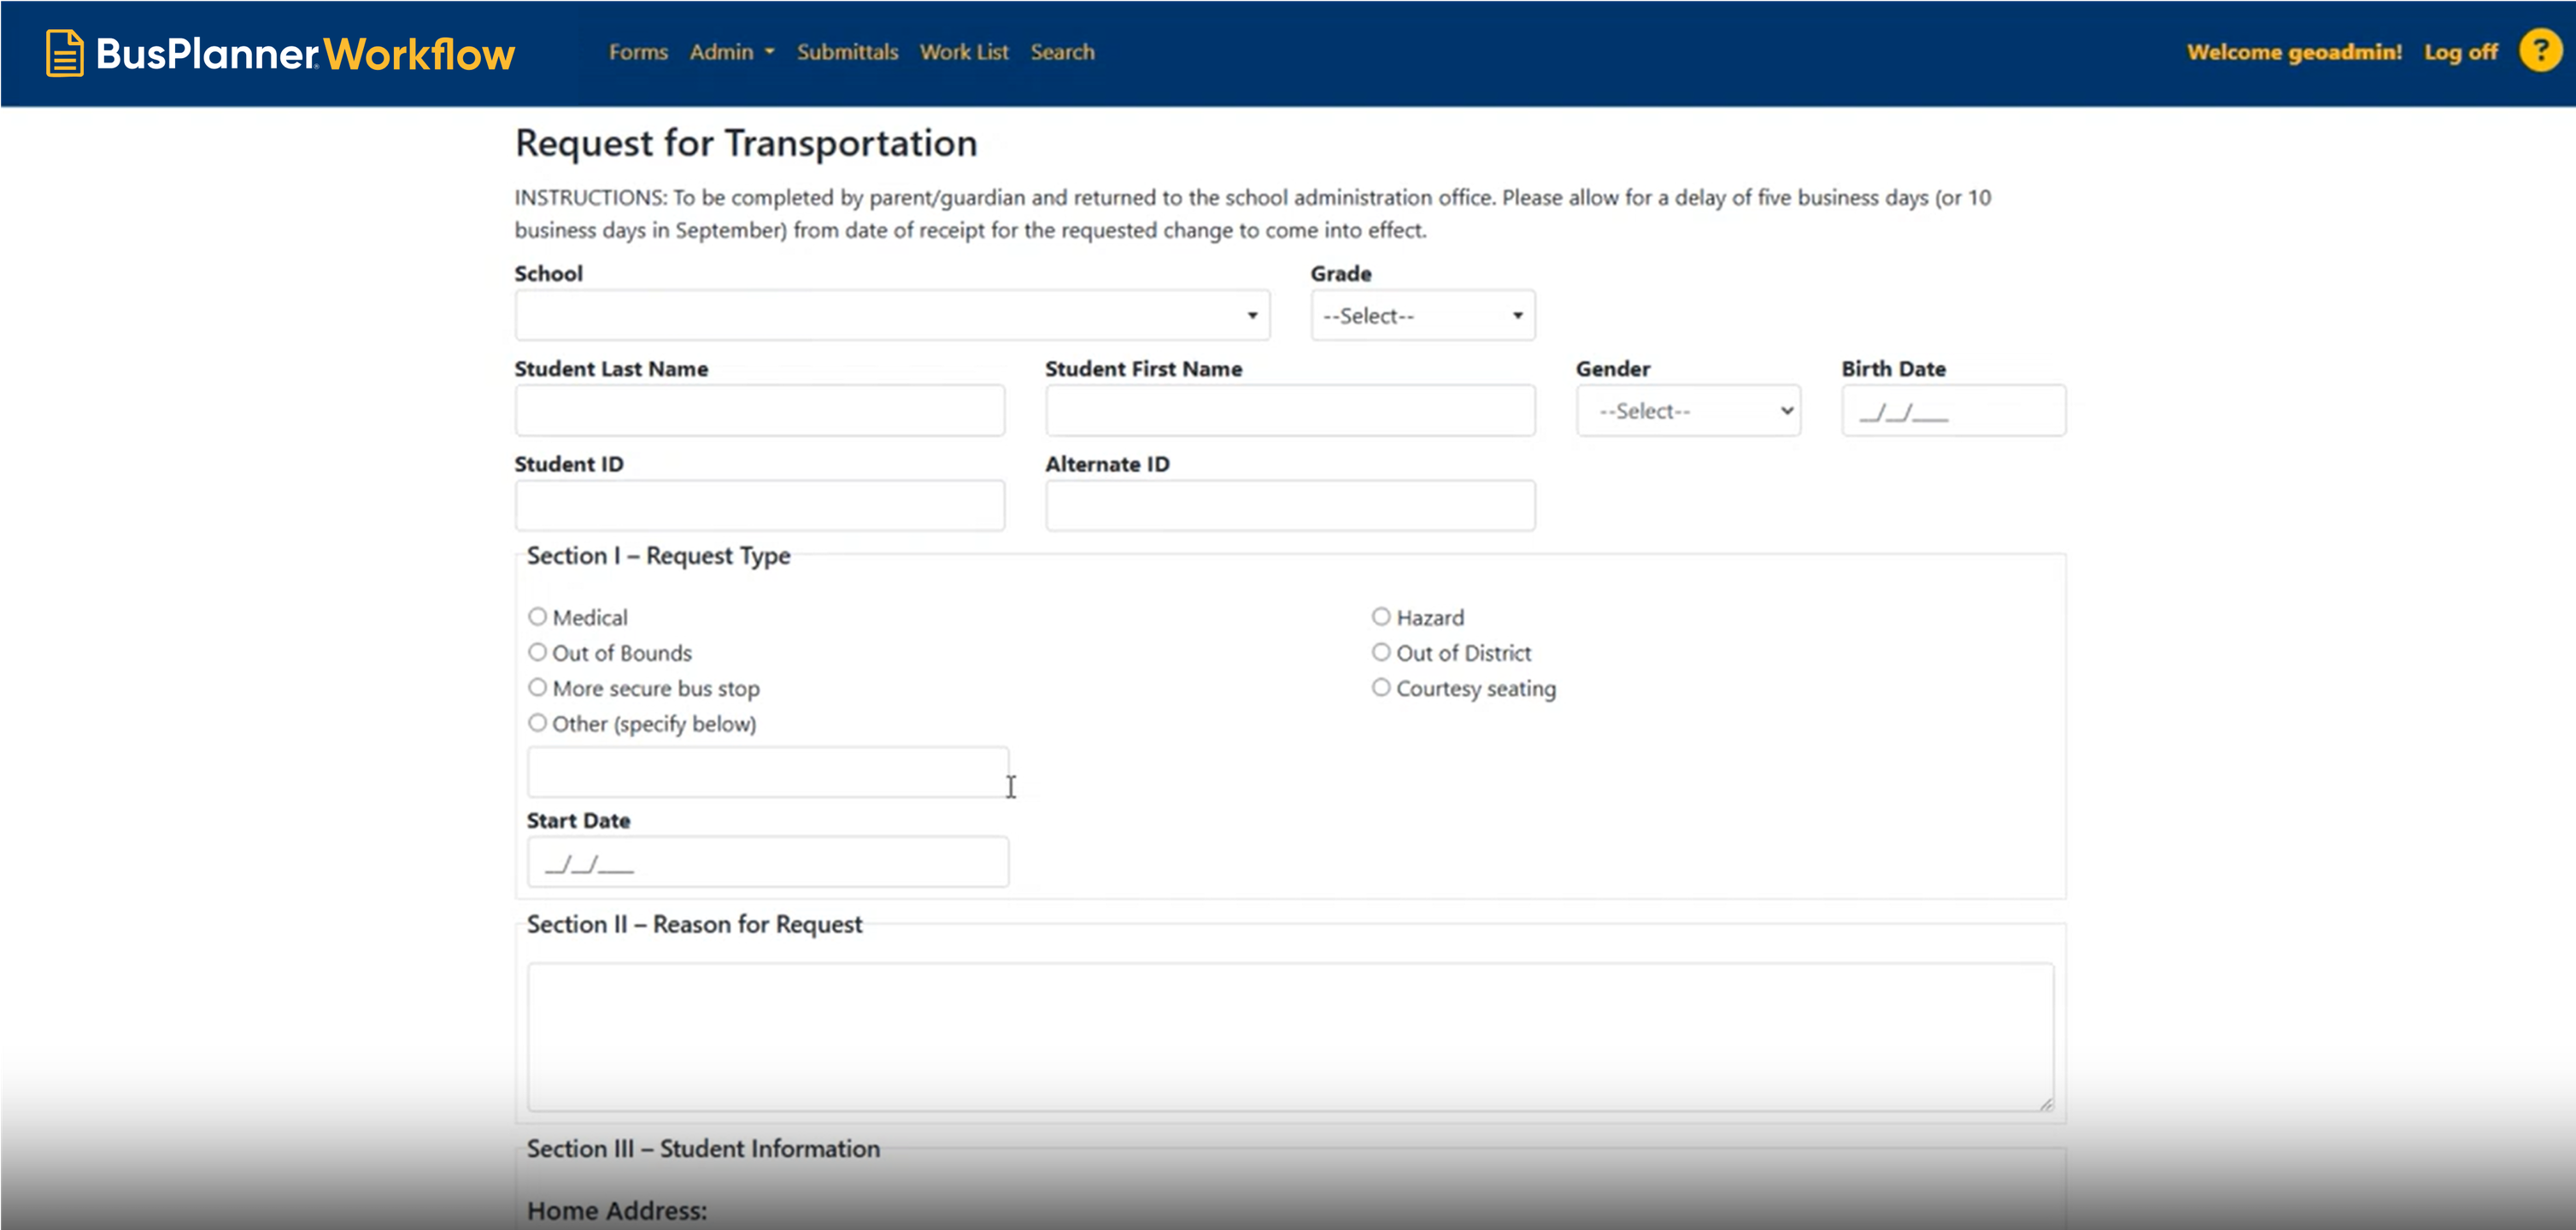Open the School dropdown list

(x=891, y=316)
